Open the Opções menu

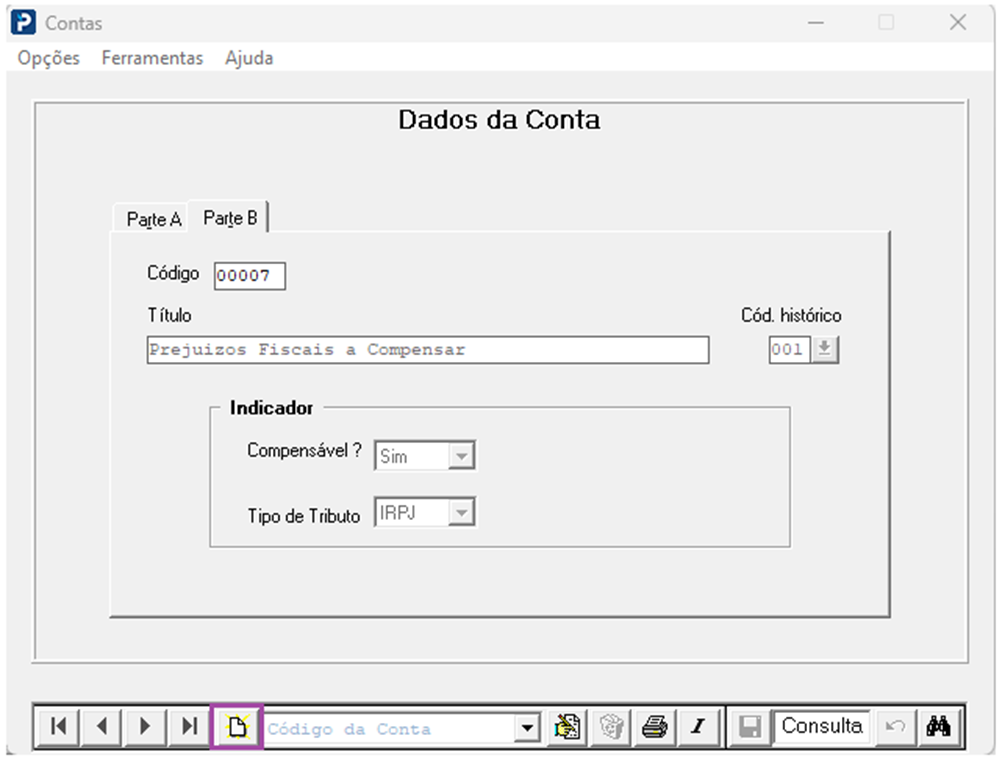tap(49, 58)
